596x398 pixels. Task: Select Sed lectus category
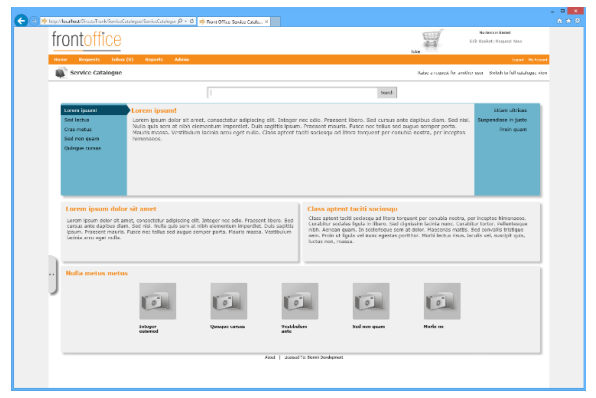[x=77, y=120]
